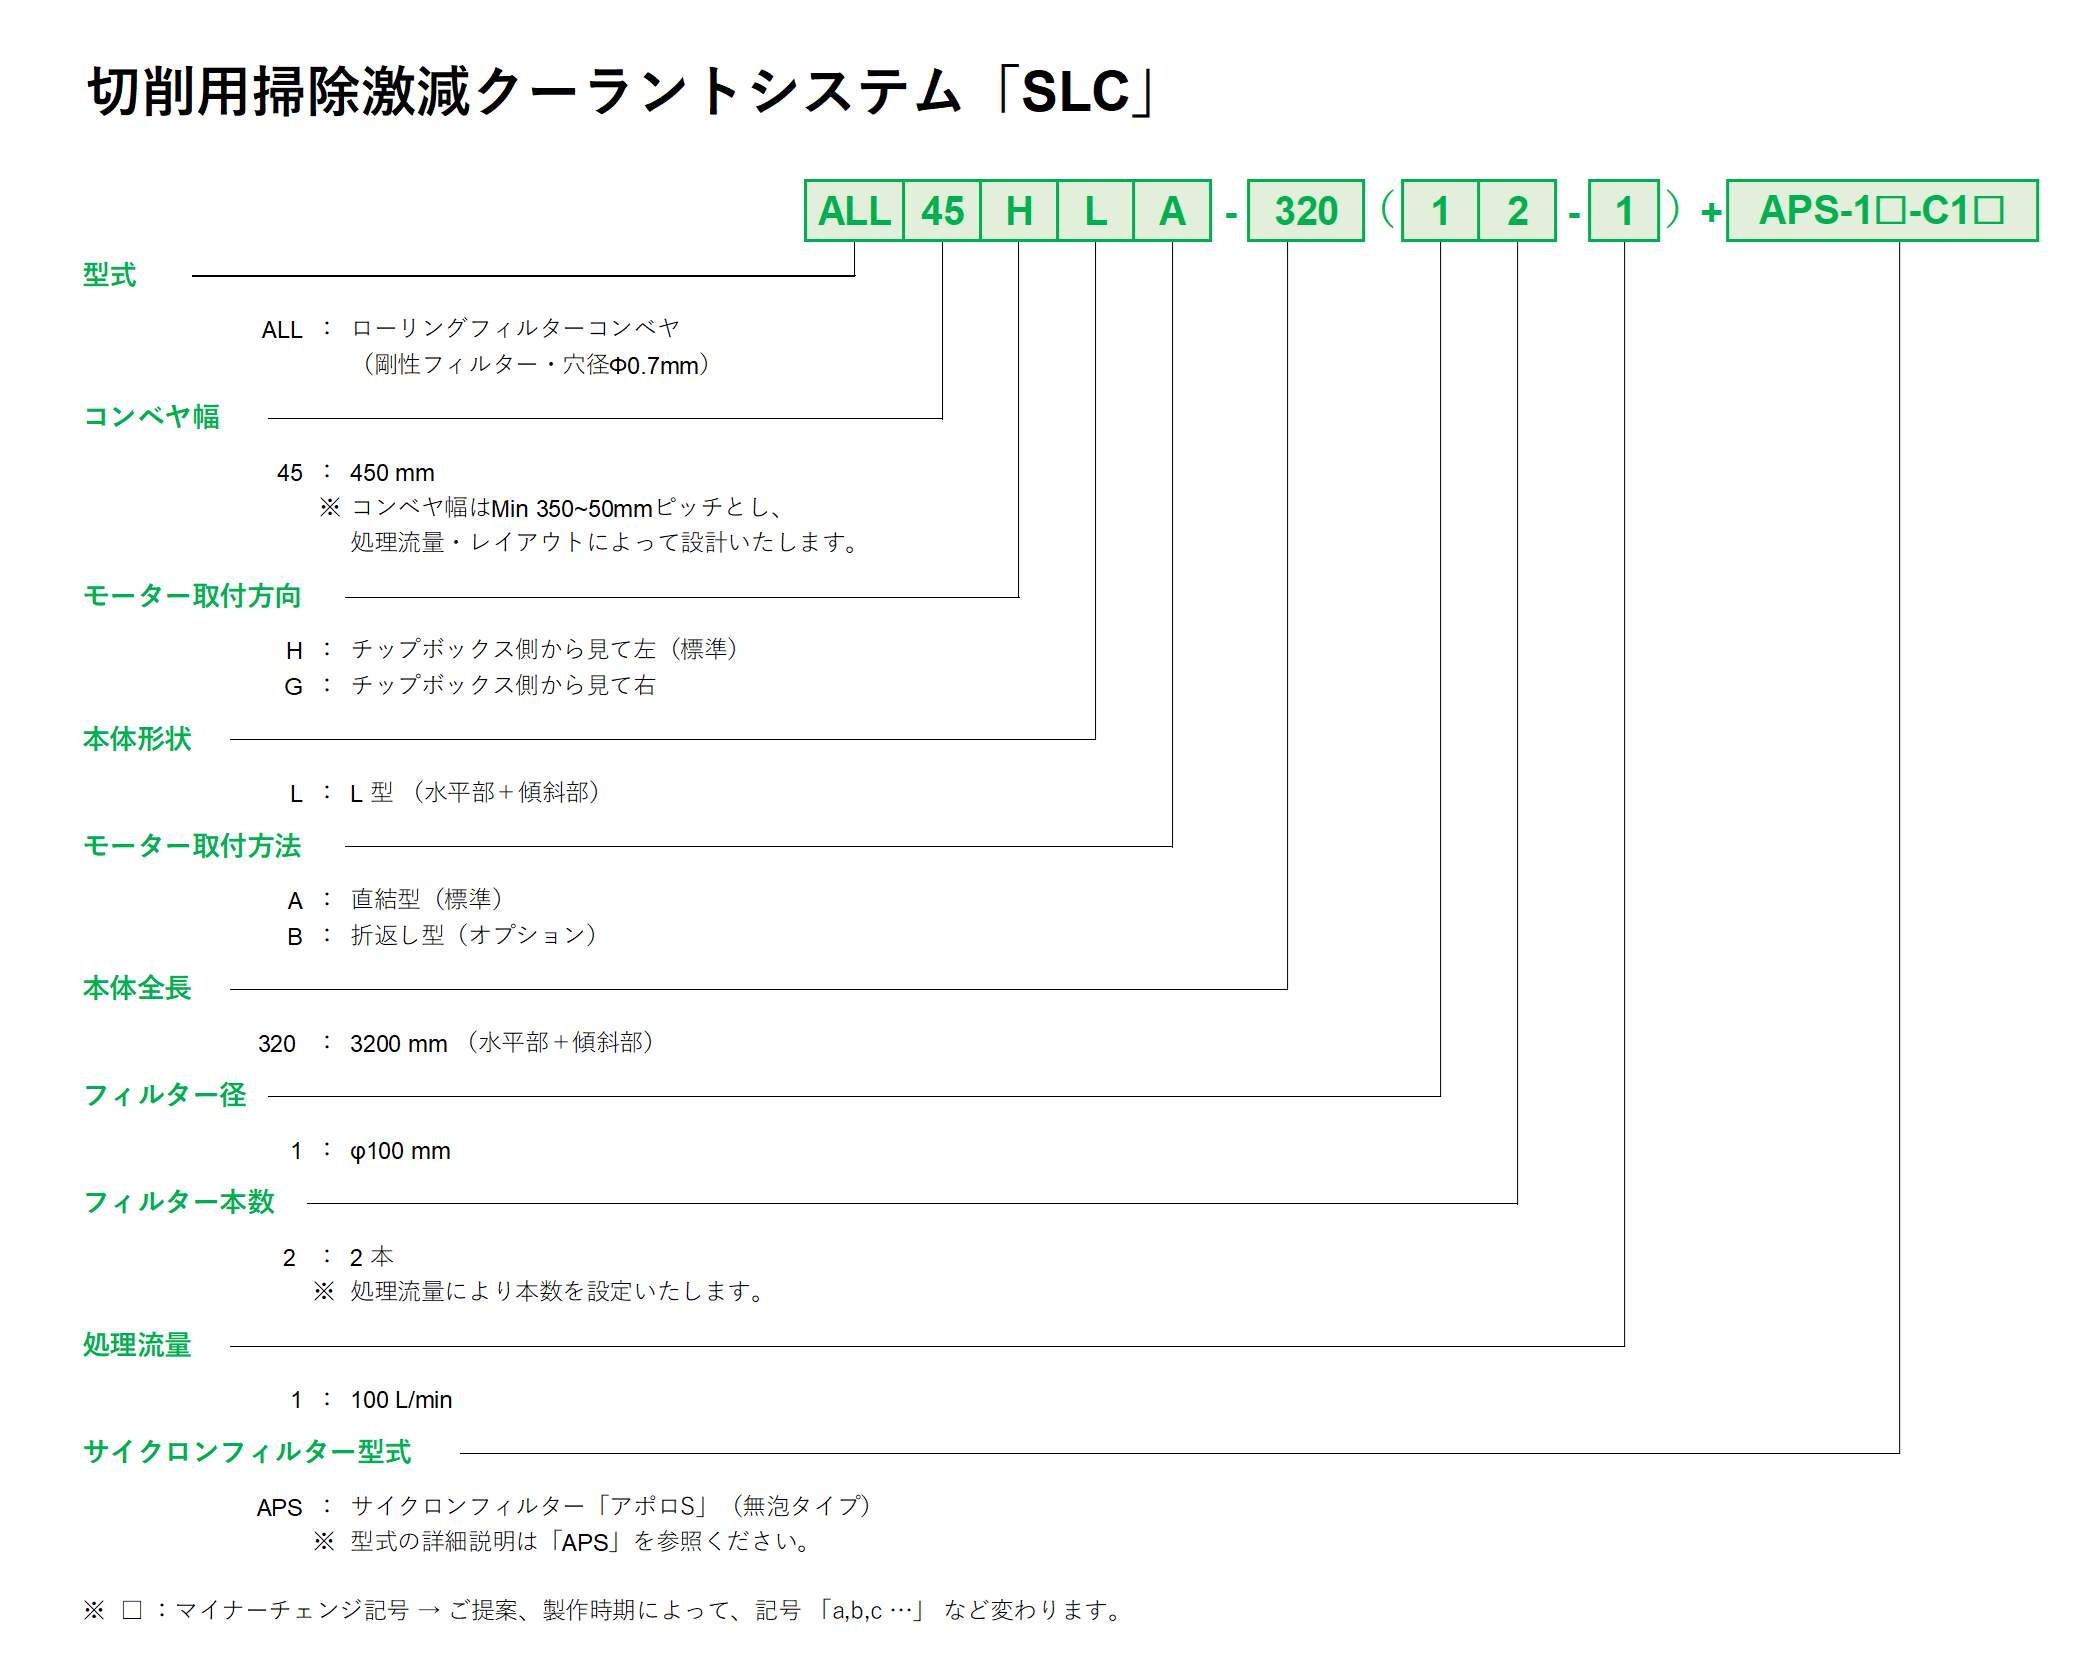Image resolution: width=2073 pixels, height=1663 pixels.
Task: Click the モーター取付方向 heading
Action: click(x=192, y=596)
